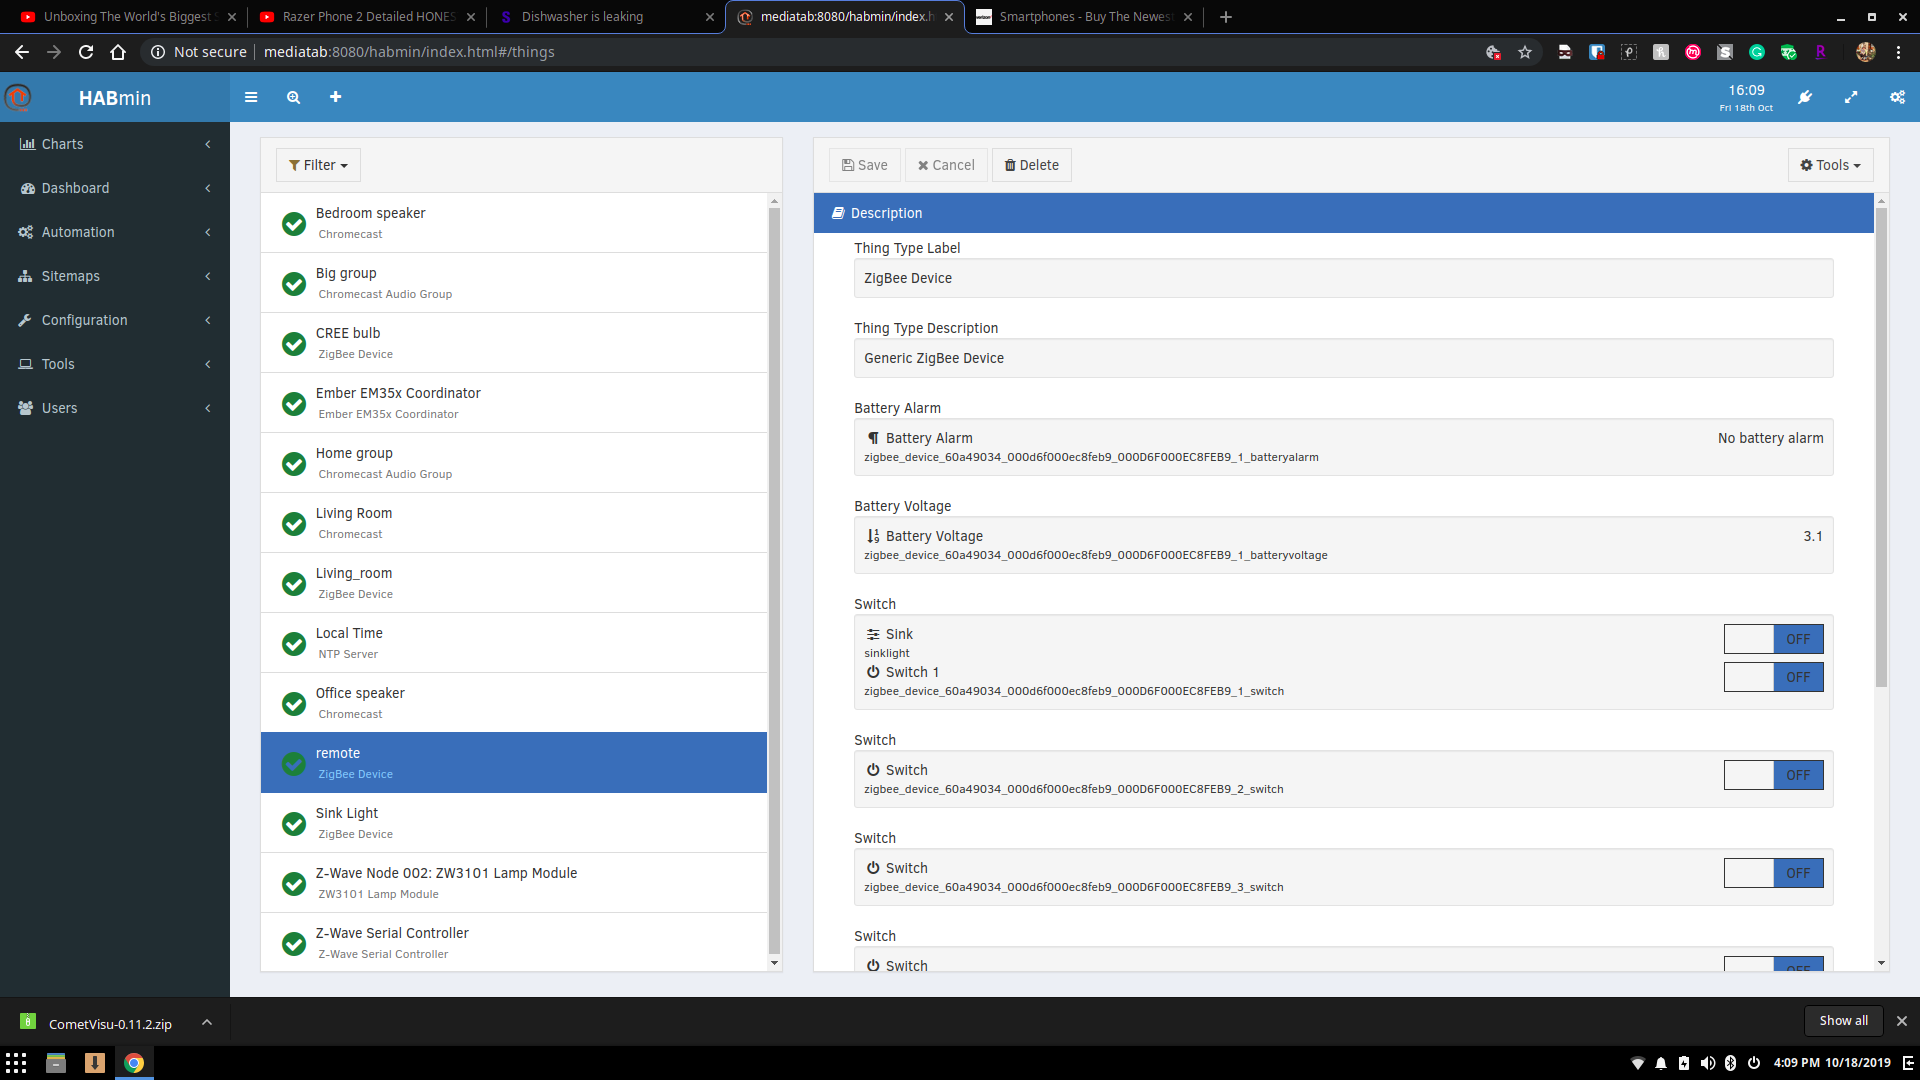Select the Ember EM35x Coordinator thing
Screen dimensions: 1920x1080
513,402
